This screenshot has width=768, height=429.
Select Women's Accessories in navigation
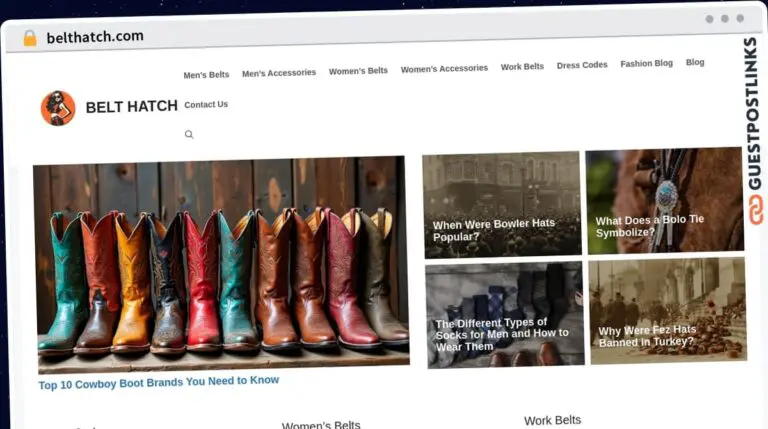click(x=444, y=69)
